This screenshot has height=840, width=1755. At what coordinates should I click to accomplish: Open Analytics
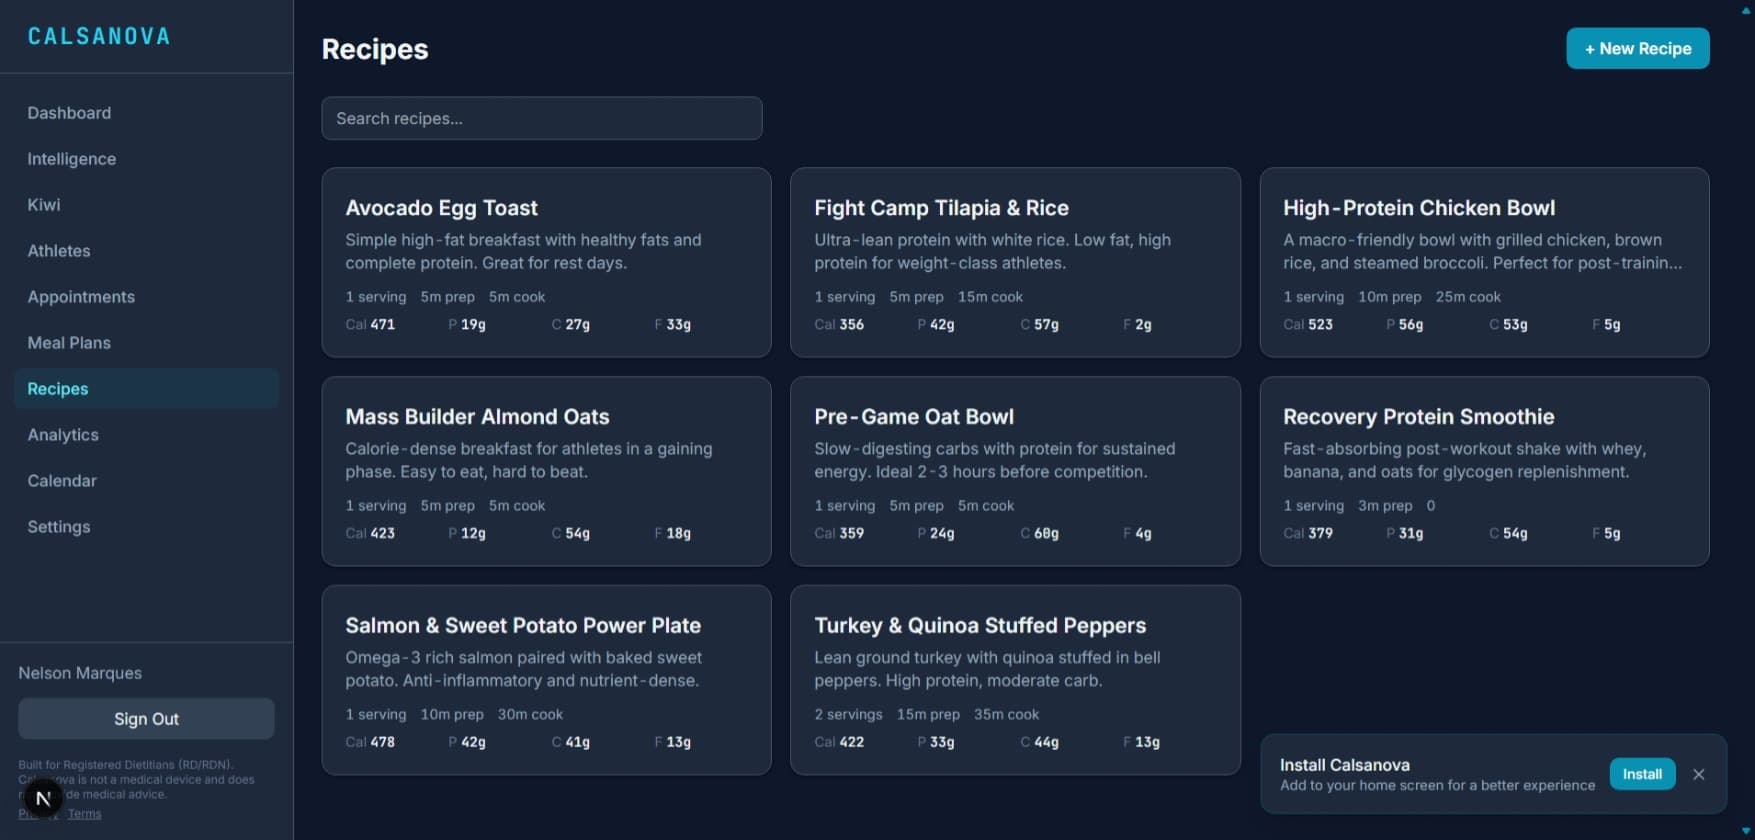pos(62,434)
